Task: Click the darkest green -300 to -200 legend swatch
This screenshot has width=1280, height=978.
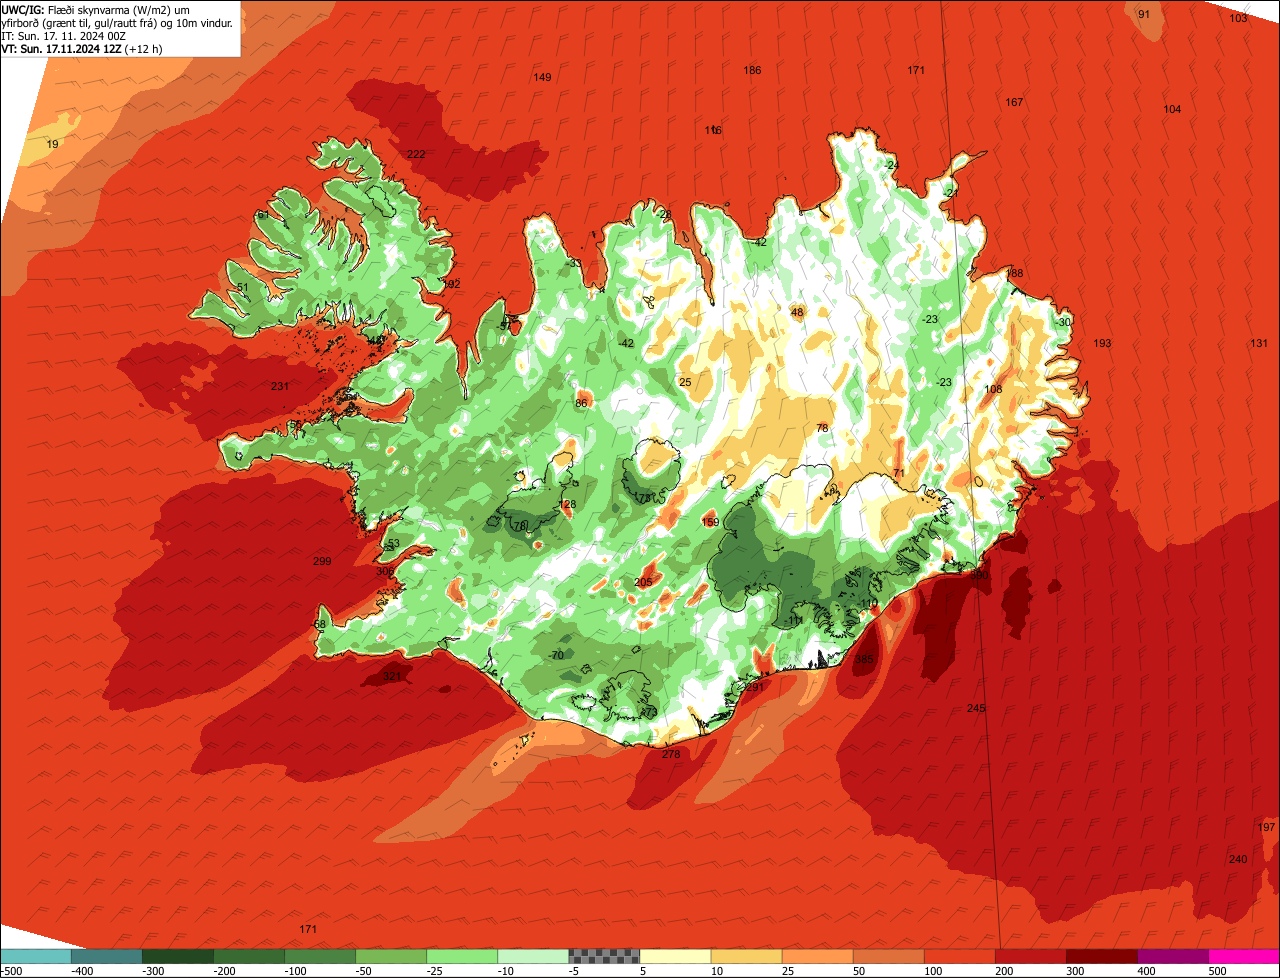Action: [x=177, y=956]
